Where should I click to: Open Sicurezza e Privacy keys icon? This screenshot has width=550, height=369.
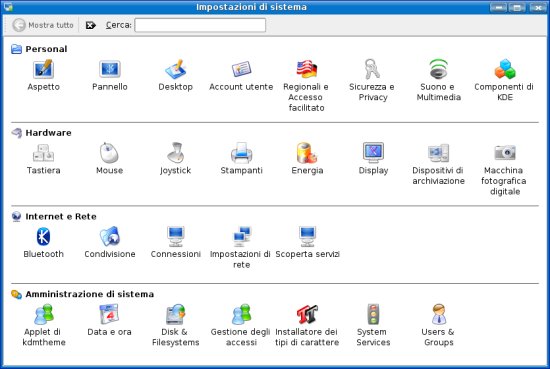373,69
